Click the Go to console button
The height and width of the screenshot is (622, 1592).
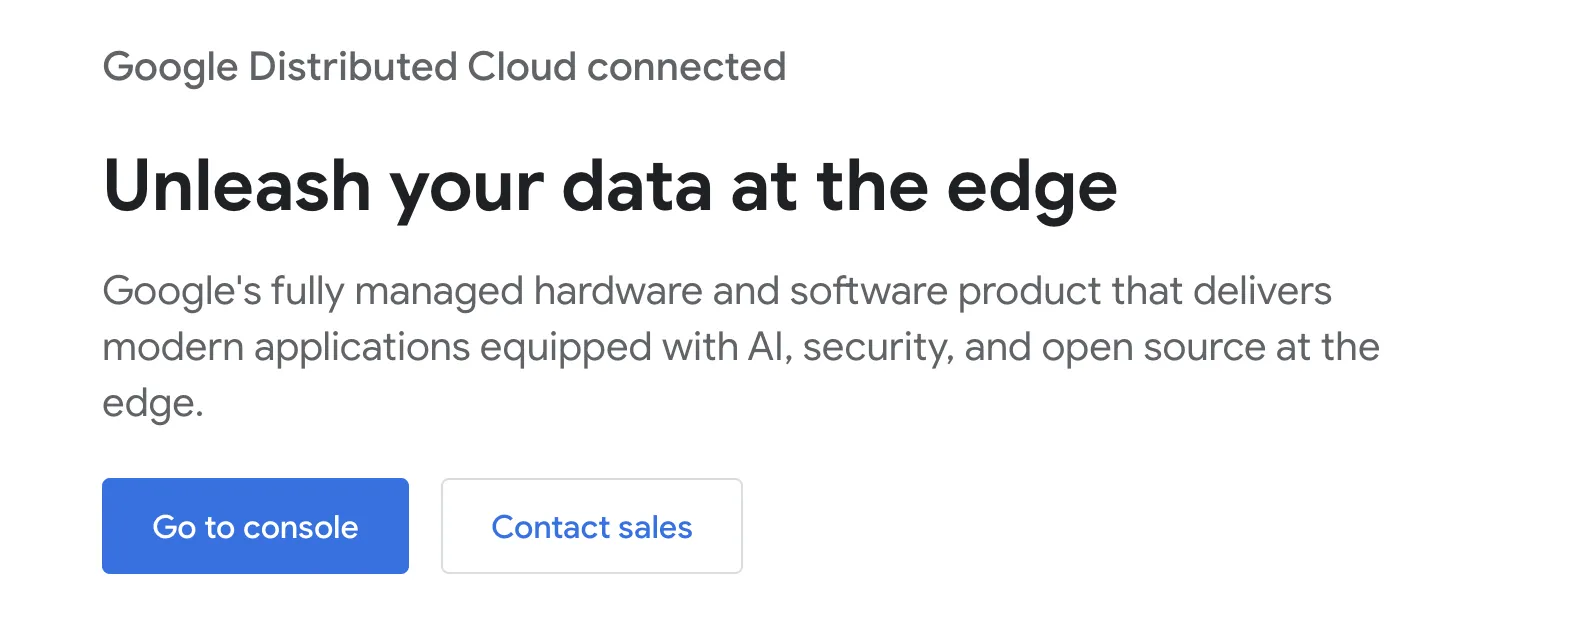click(255, 526)
